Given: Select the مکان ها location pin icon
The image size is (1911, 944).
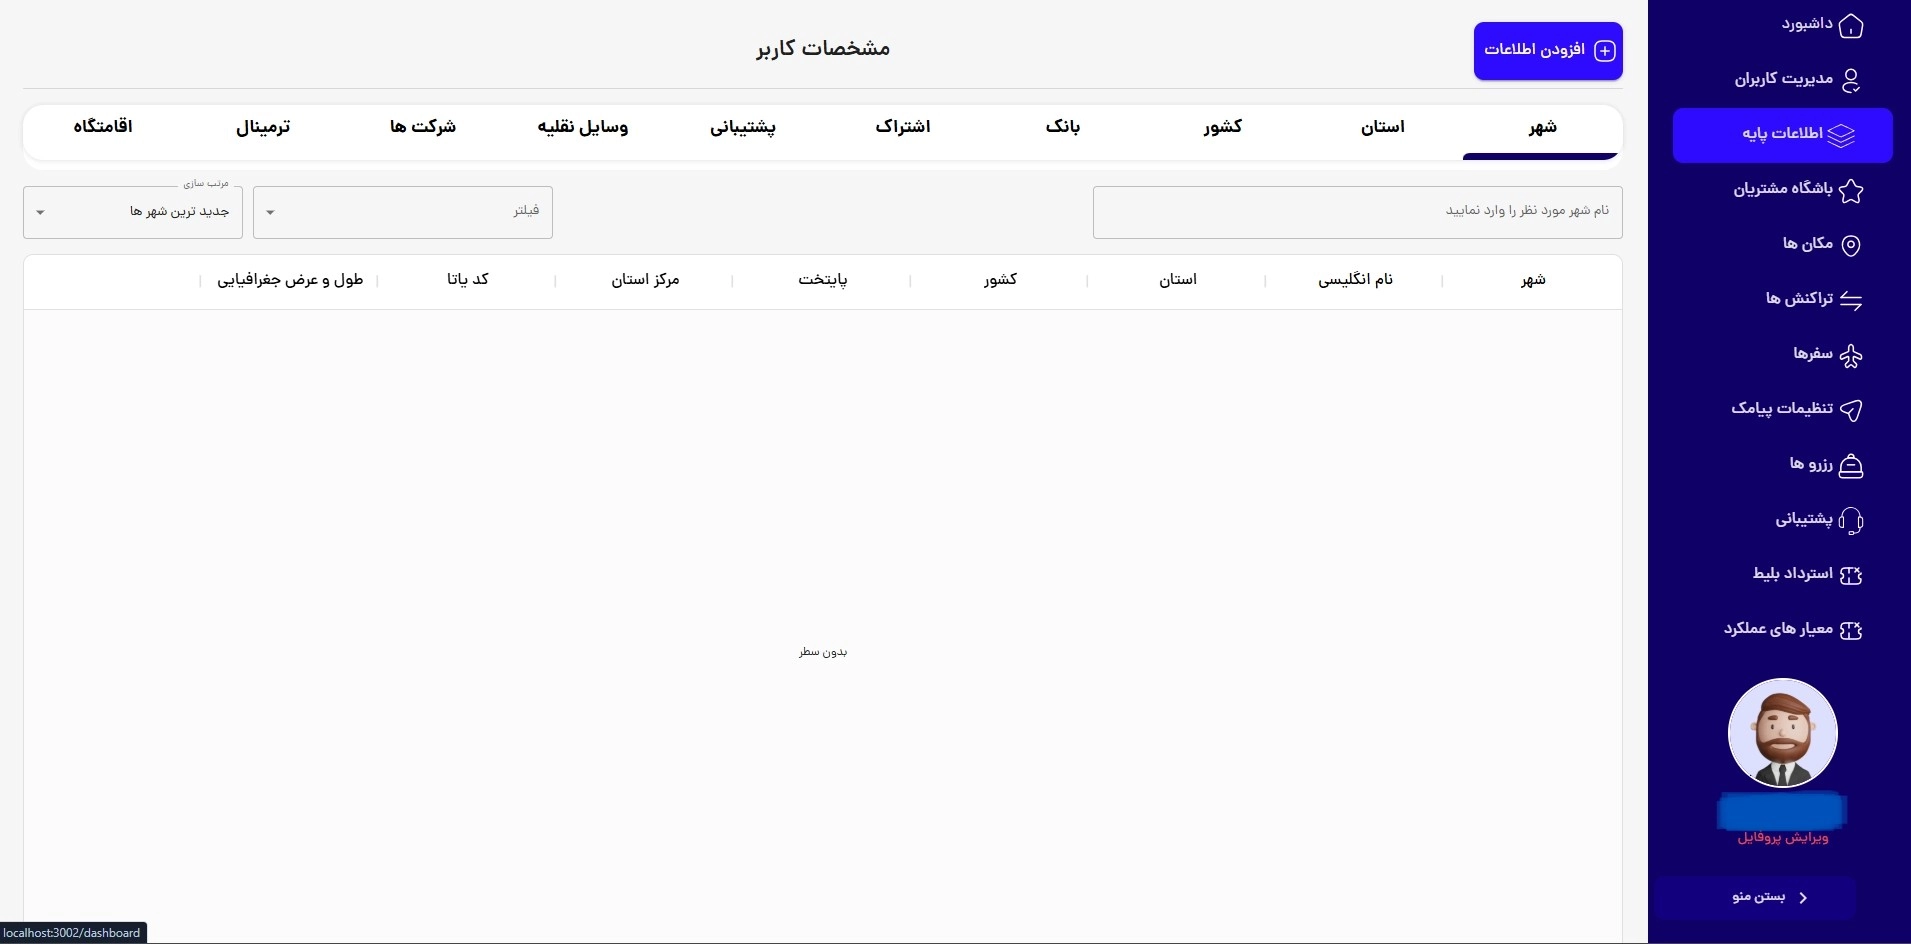Looking at the screenshot, I should coord(1852,245).
